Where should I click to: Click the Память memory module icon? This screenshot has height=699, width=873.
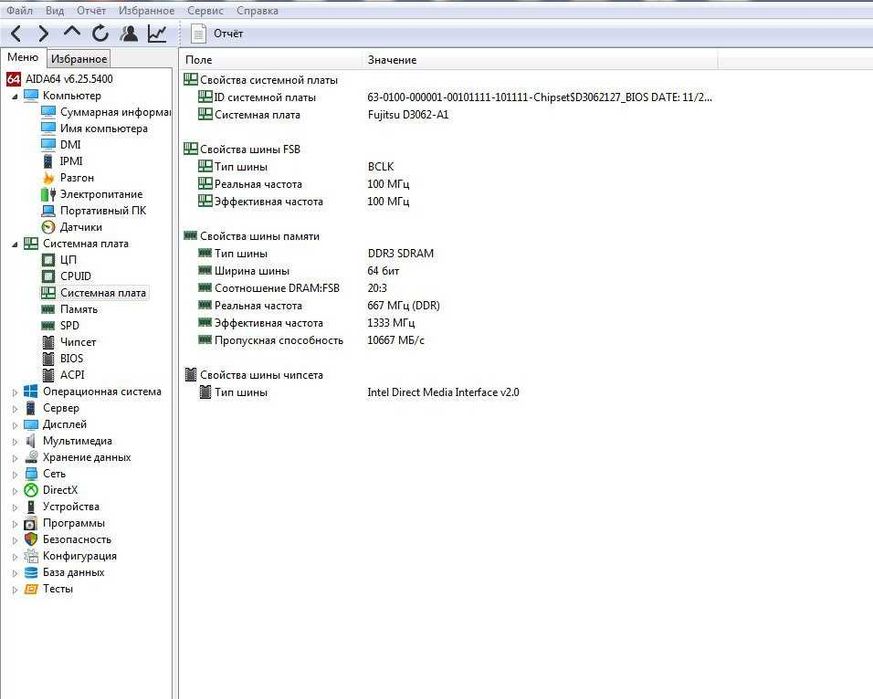48,309
